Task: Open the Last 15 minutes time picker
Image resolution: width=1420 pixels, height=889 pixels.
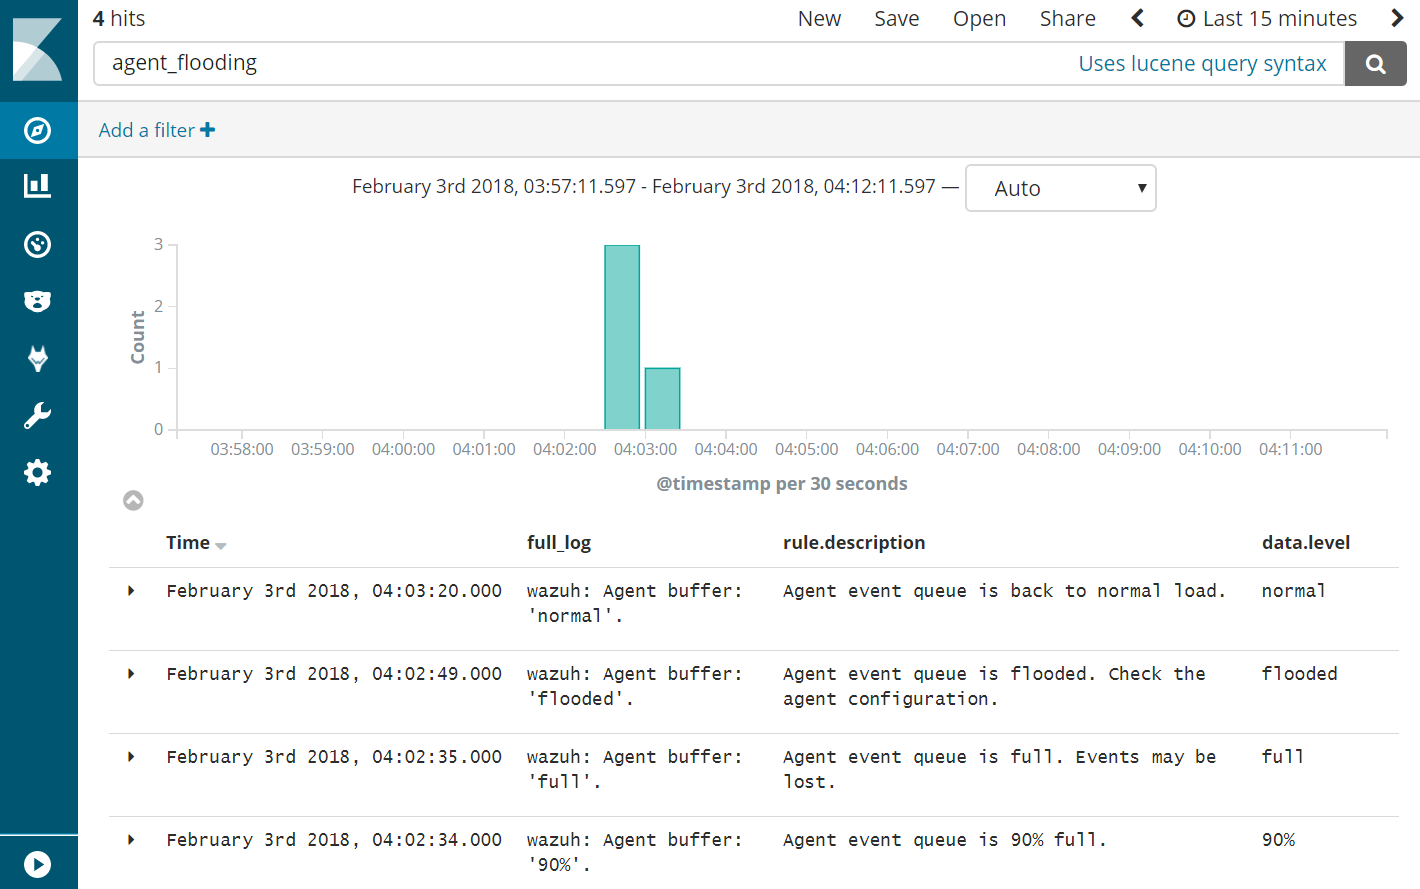Action: pos(1267,19)
